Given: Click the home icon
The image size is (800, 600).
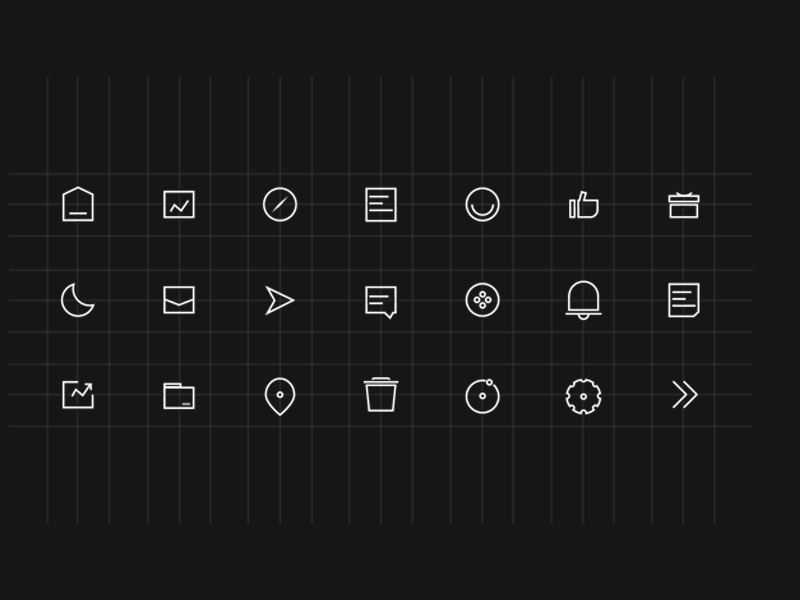Looking at the screenshot, I should pyautogui.click(x=78, y=204).
